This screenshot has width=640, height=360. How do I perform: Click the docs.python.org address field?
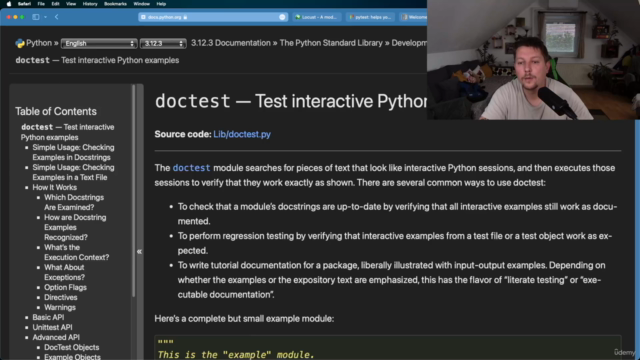[x=213, y=17]
